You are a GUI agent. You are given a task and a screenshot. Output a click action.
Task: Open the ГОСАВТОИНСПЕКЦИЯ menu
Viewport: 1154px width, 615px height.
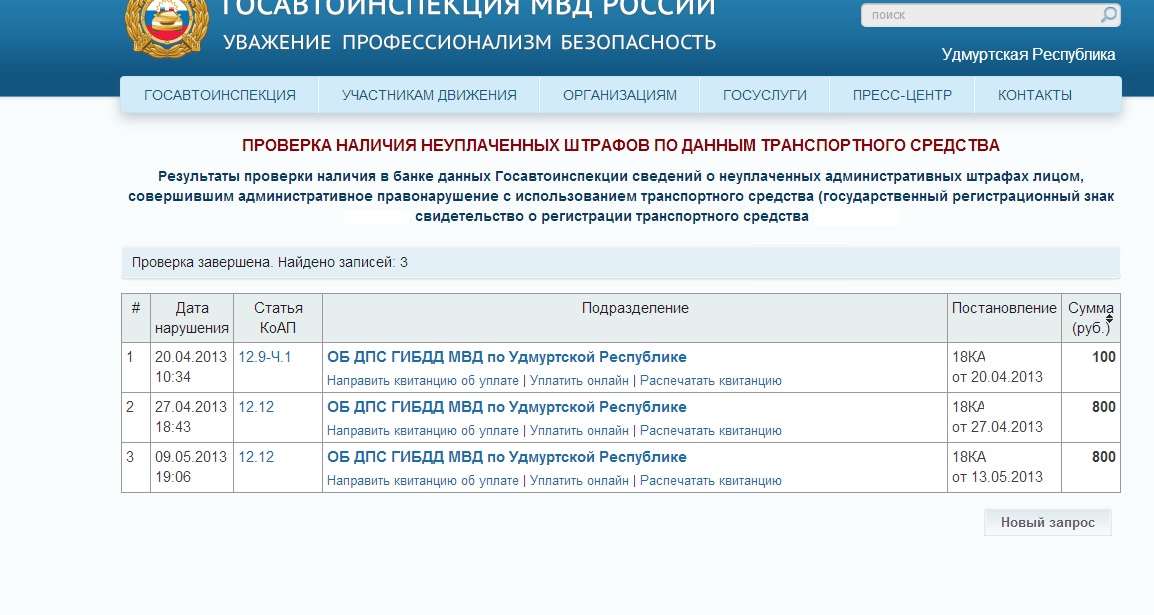[220, 95]
